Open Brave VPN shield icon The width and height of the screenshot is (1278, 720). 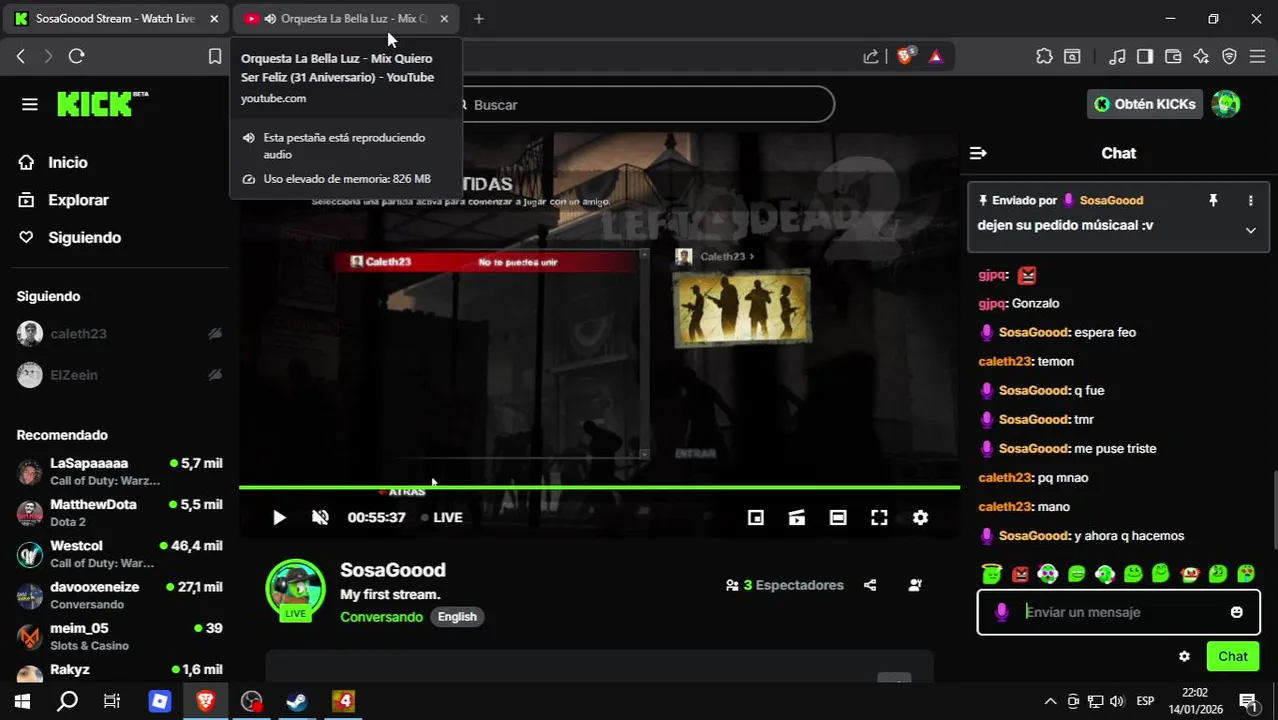point(1230,57)
